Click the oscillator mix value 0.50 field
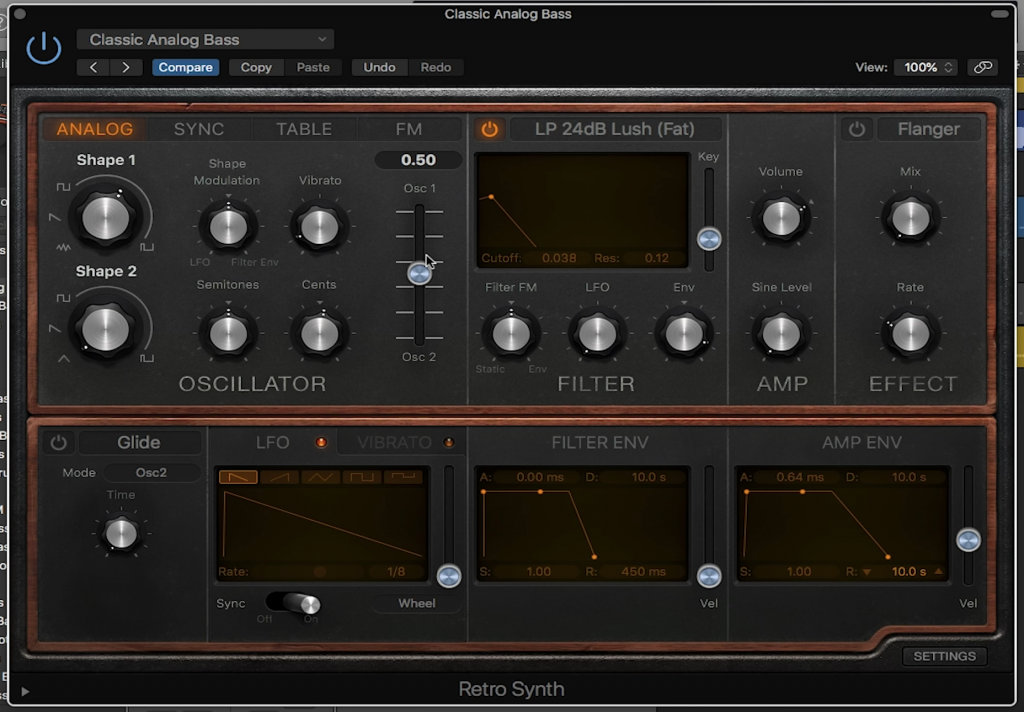This screenshot has height=712, width=1024. [x=418, y=160]
